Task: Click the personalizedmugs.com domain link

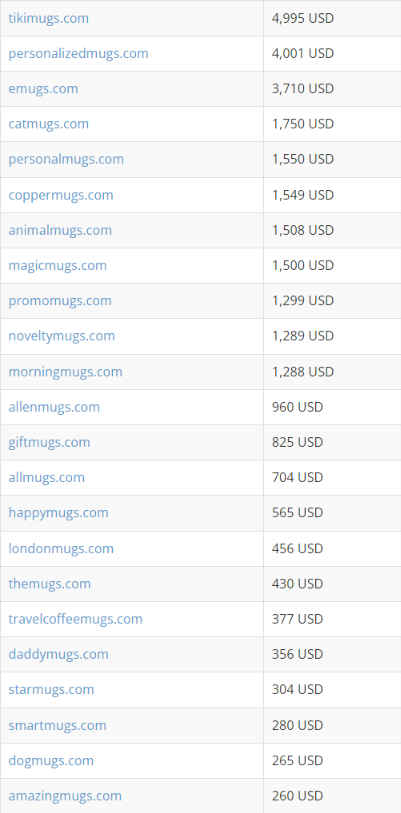Action: [x=78, y=53]
